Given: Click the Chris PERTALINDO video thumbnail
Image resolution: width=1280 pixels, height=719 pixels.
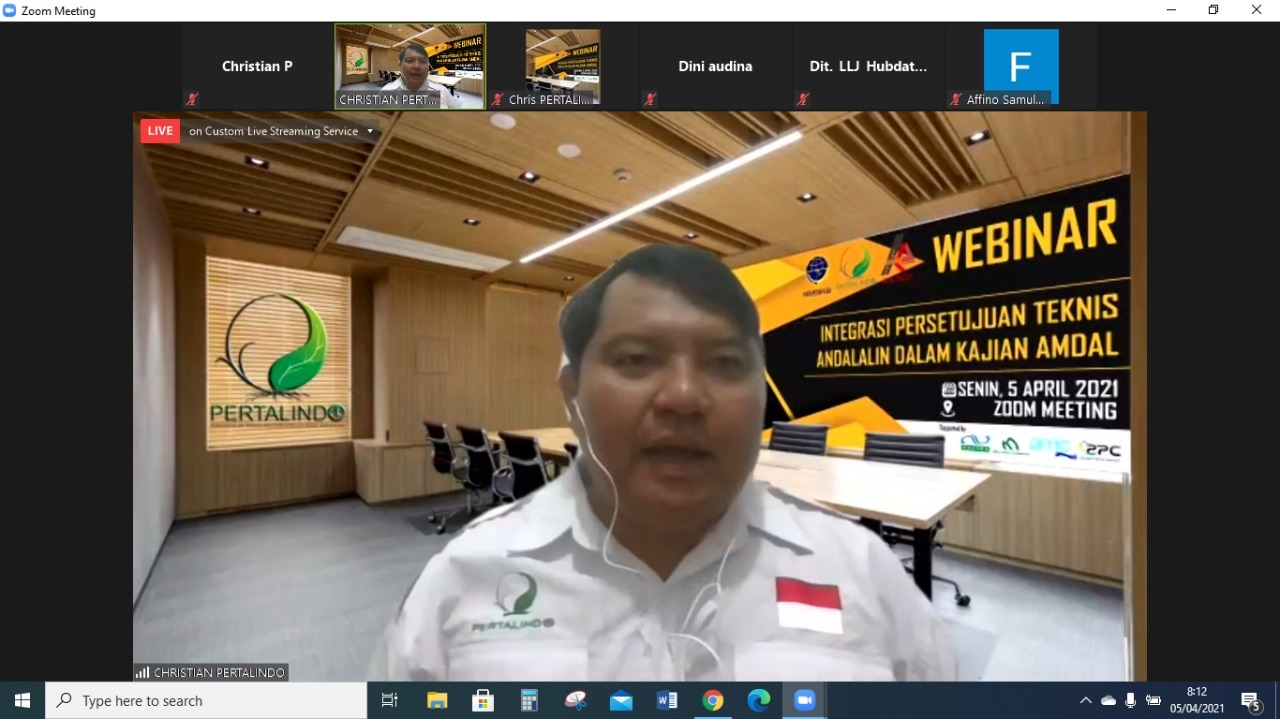Looking at the screenshot, I should [563, 67].
